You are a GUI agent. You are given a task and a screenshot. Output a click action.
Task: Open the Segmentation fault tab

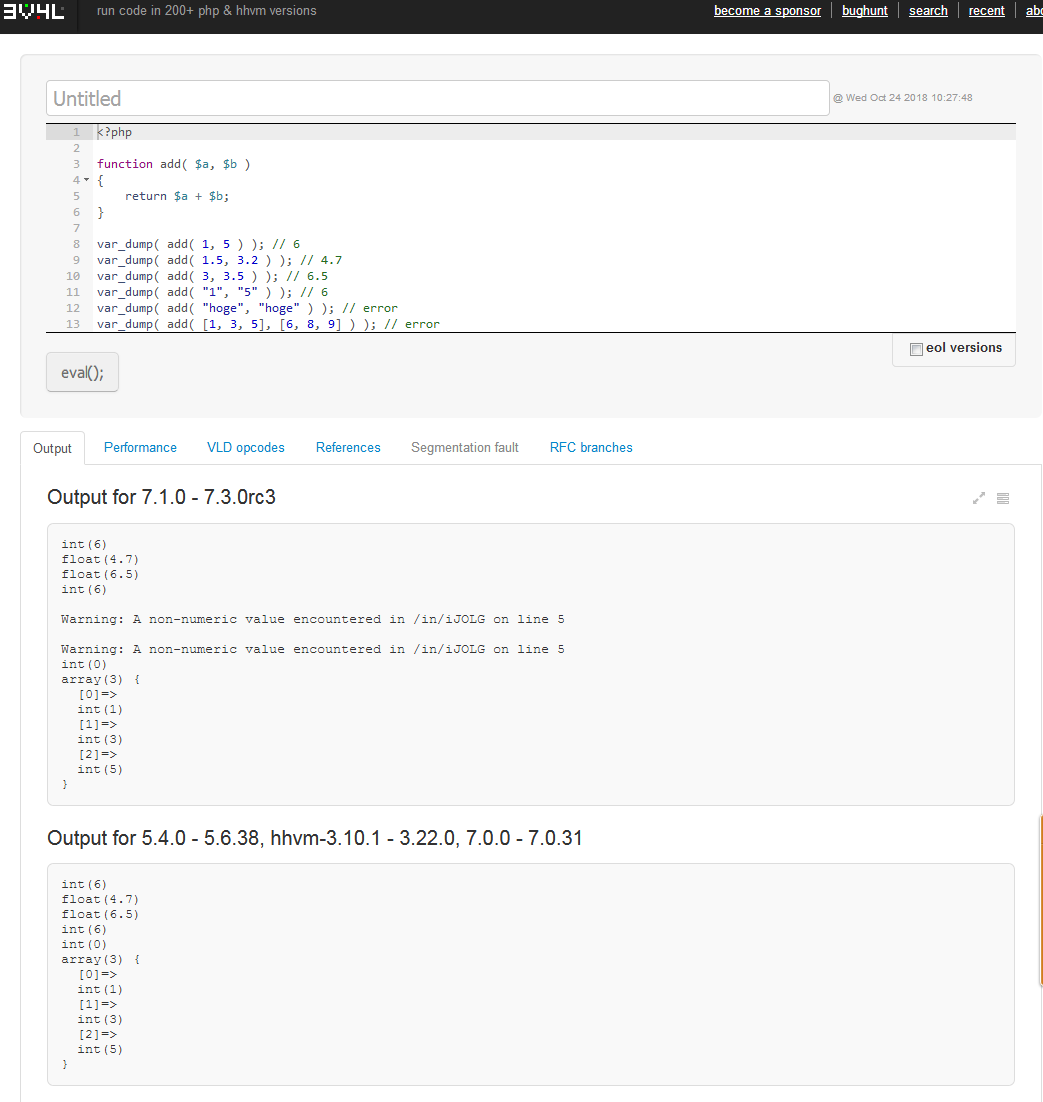click(x=465, y=448)
